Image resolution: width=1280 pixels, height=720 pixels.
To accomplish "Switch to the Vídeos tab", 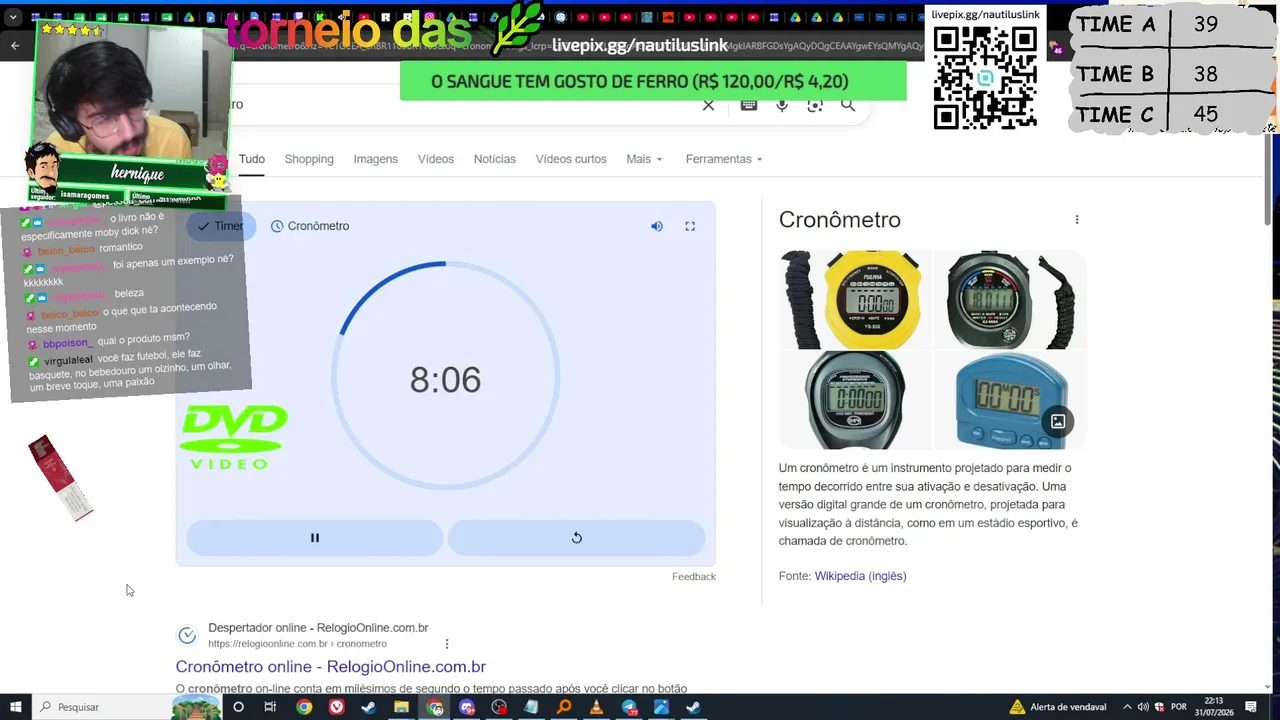I will tap(436, 159).
